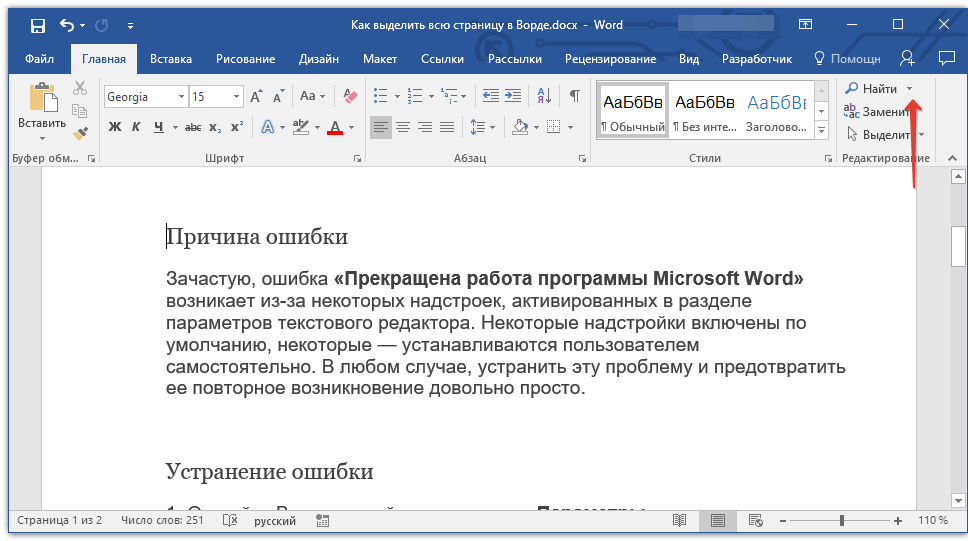Toggle bold formatting (Ж)

click(x=114, y=127)
